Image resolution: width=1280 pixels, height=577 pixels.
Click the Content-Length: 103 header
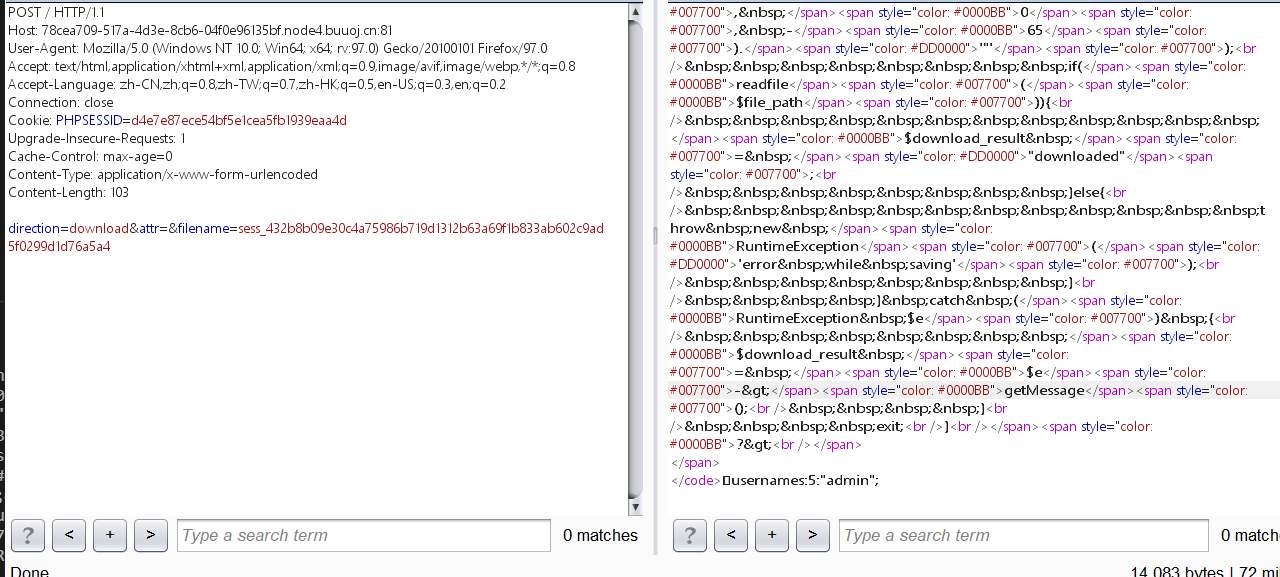[x=68, y=192]
